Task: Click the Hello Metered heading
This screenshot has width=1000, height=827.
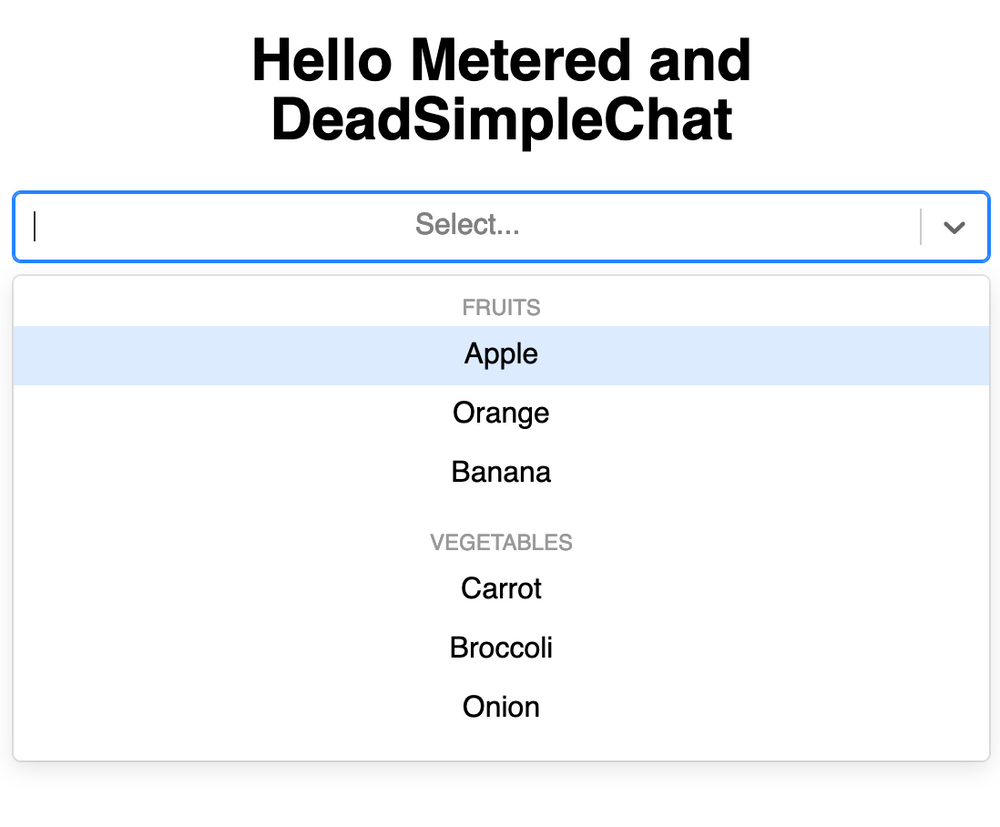Action: click(500, 60)
